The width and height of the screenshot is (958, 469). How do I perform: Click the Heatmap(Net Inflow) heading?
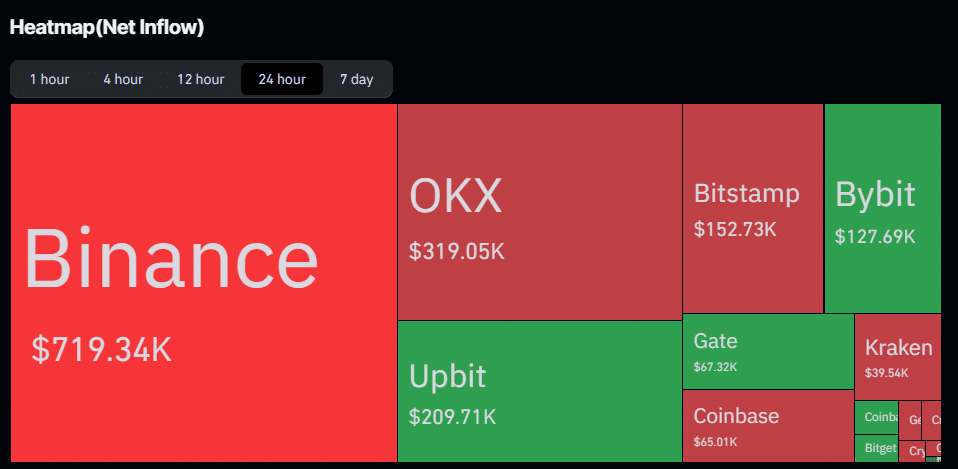point(106,27)
